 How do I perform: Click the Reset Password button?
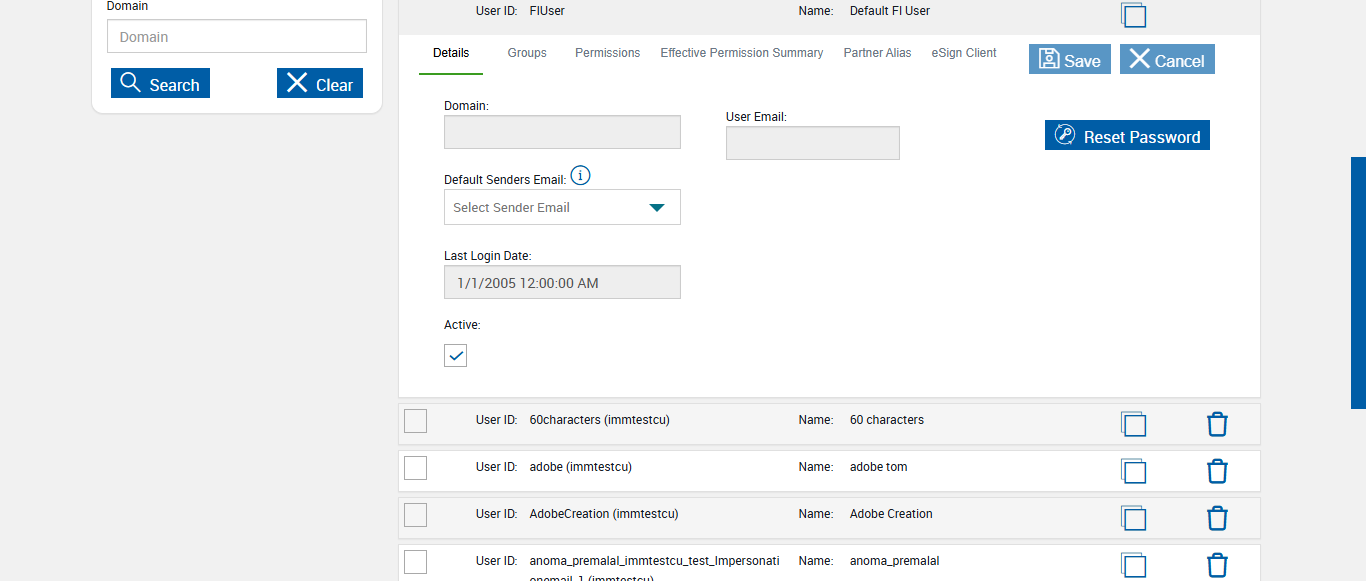[1127, 136]
